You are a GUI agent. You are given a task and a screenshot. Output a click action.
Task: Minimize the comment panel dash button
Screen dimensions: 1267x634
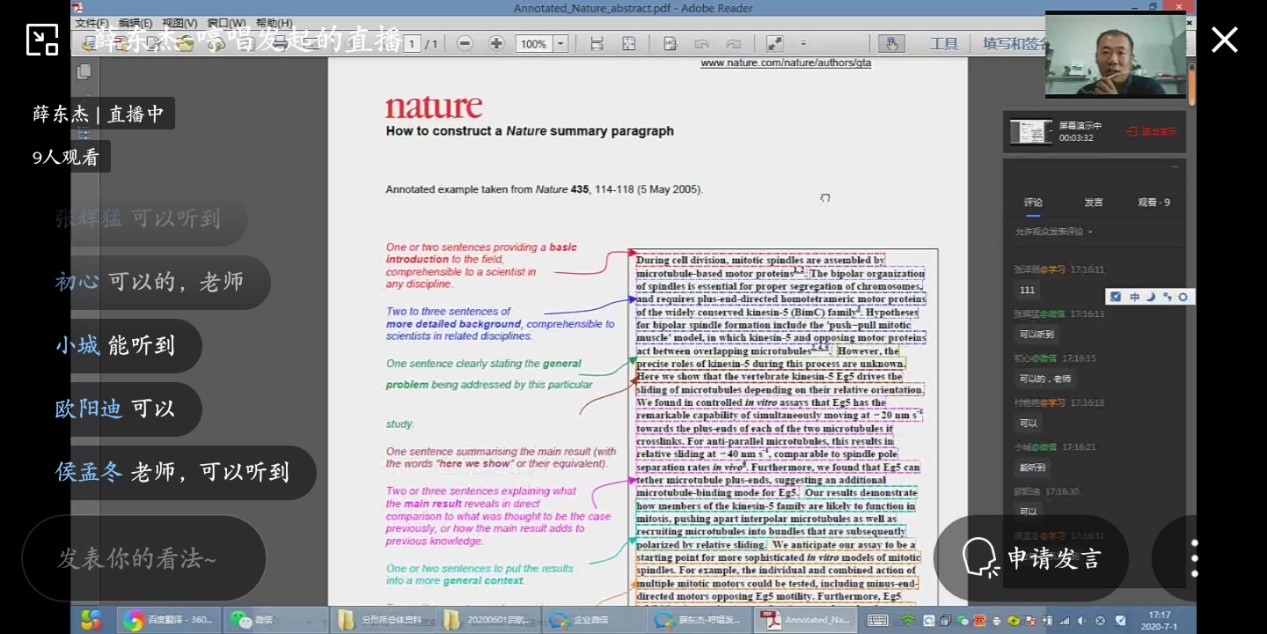[x=1174, y=167]
